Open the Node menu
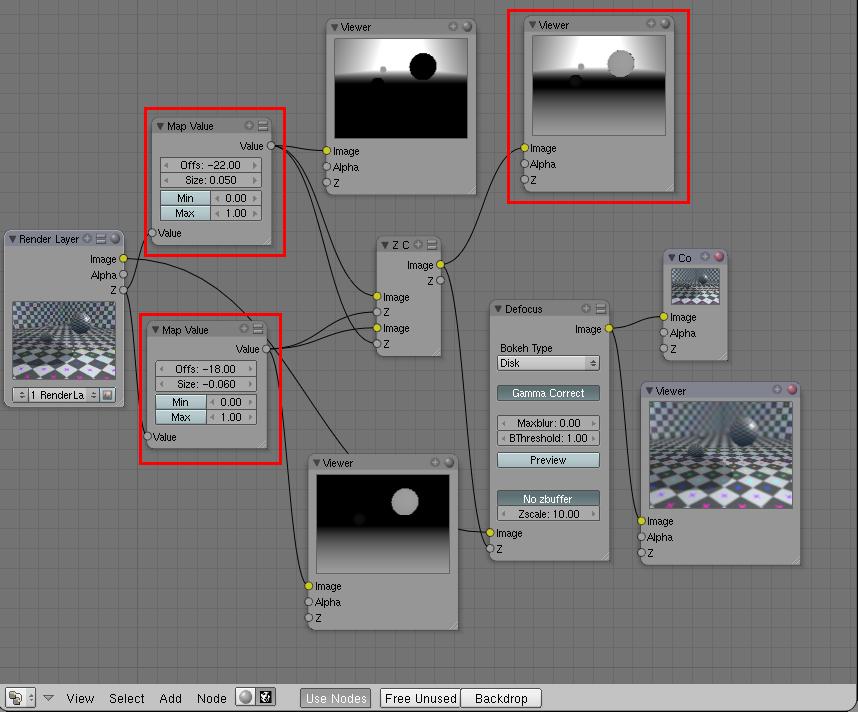The width and height of the screenshot is (858, 712). coord(211,698)
